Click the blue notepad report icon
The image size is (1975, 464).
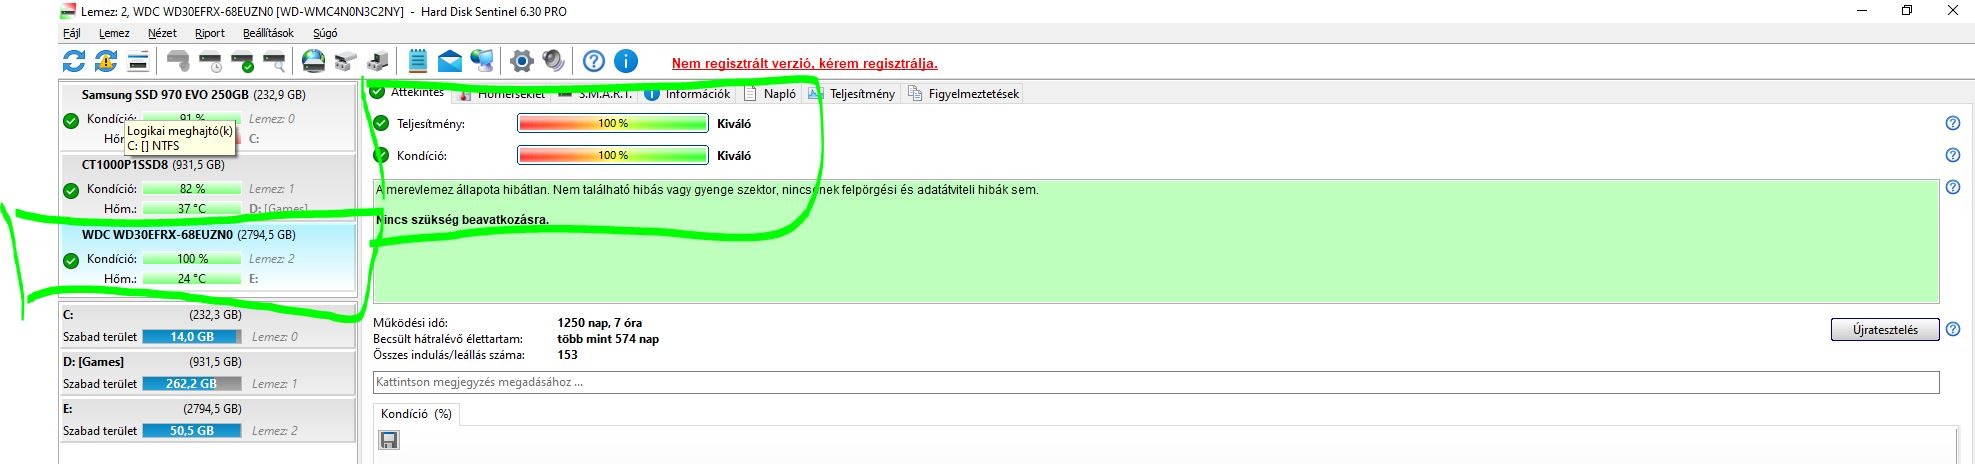click(418, 61)
